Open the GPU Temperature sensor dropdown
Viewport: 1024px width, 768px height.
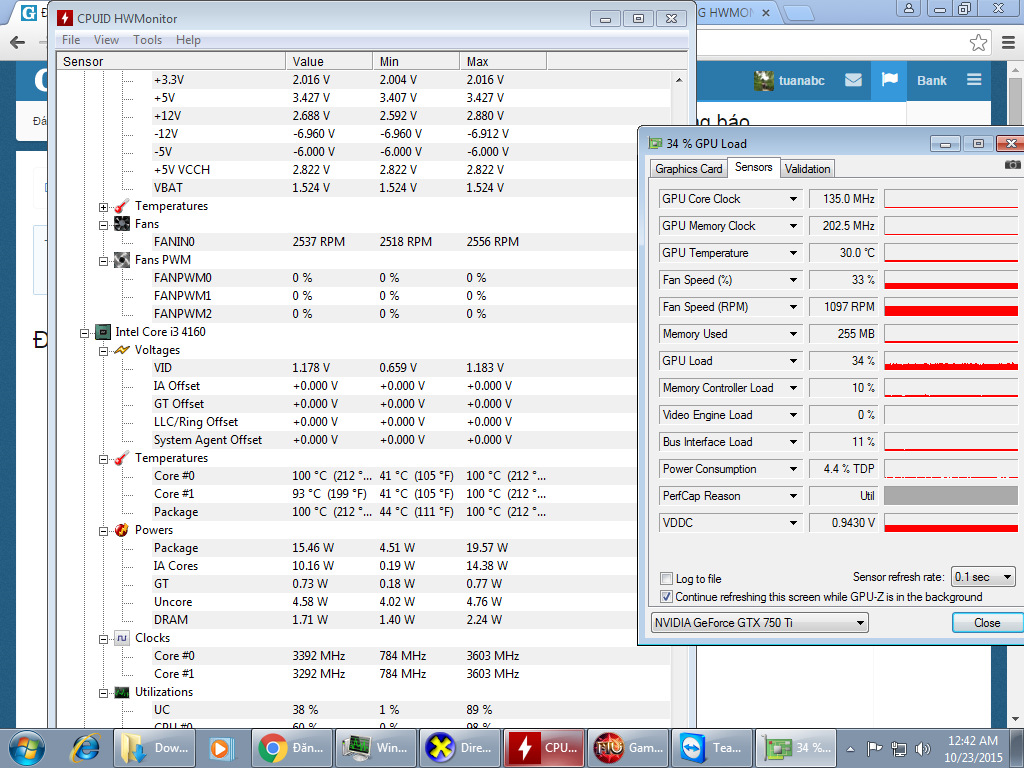pos(793,253)
